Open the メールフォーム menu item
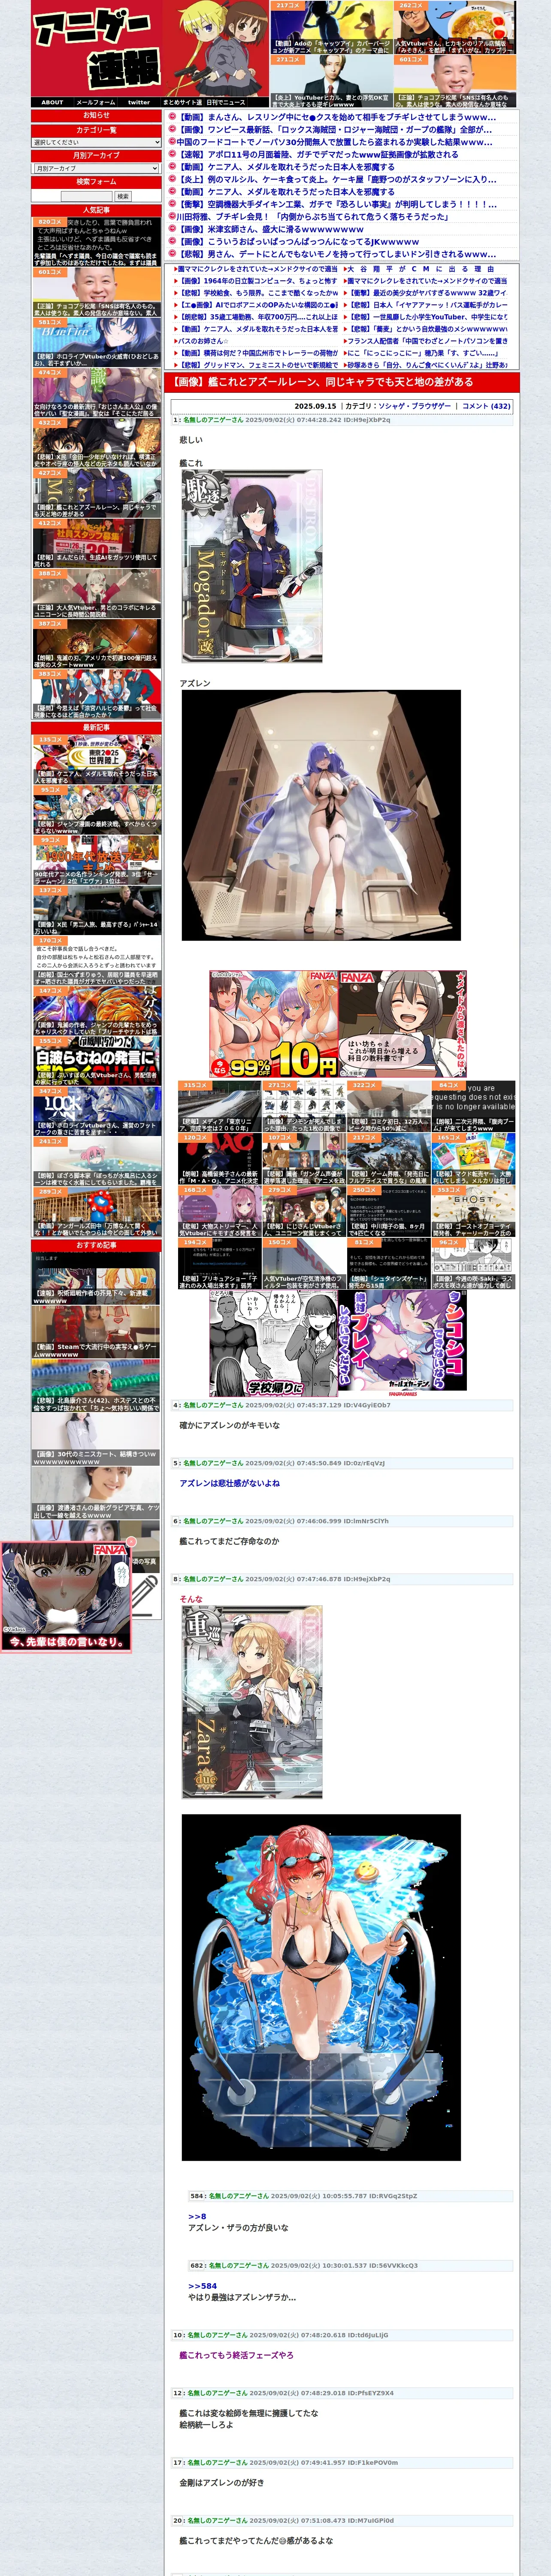551x2576 pixels. point(96,102)
